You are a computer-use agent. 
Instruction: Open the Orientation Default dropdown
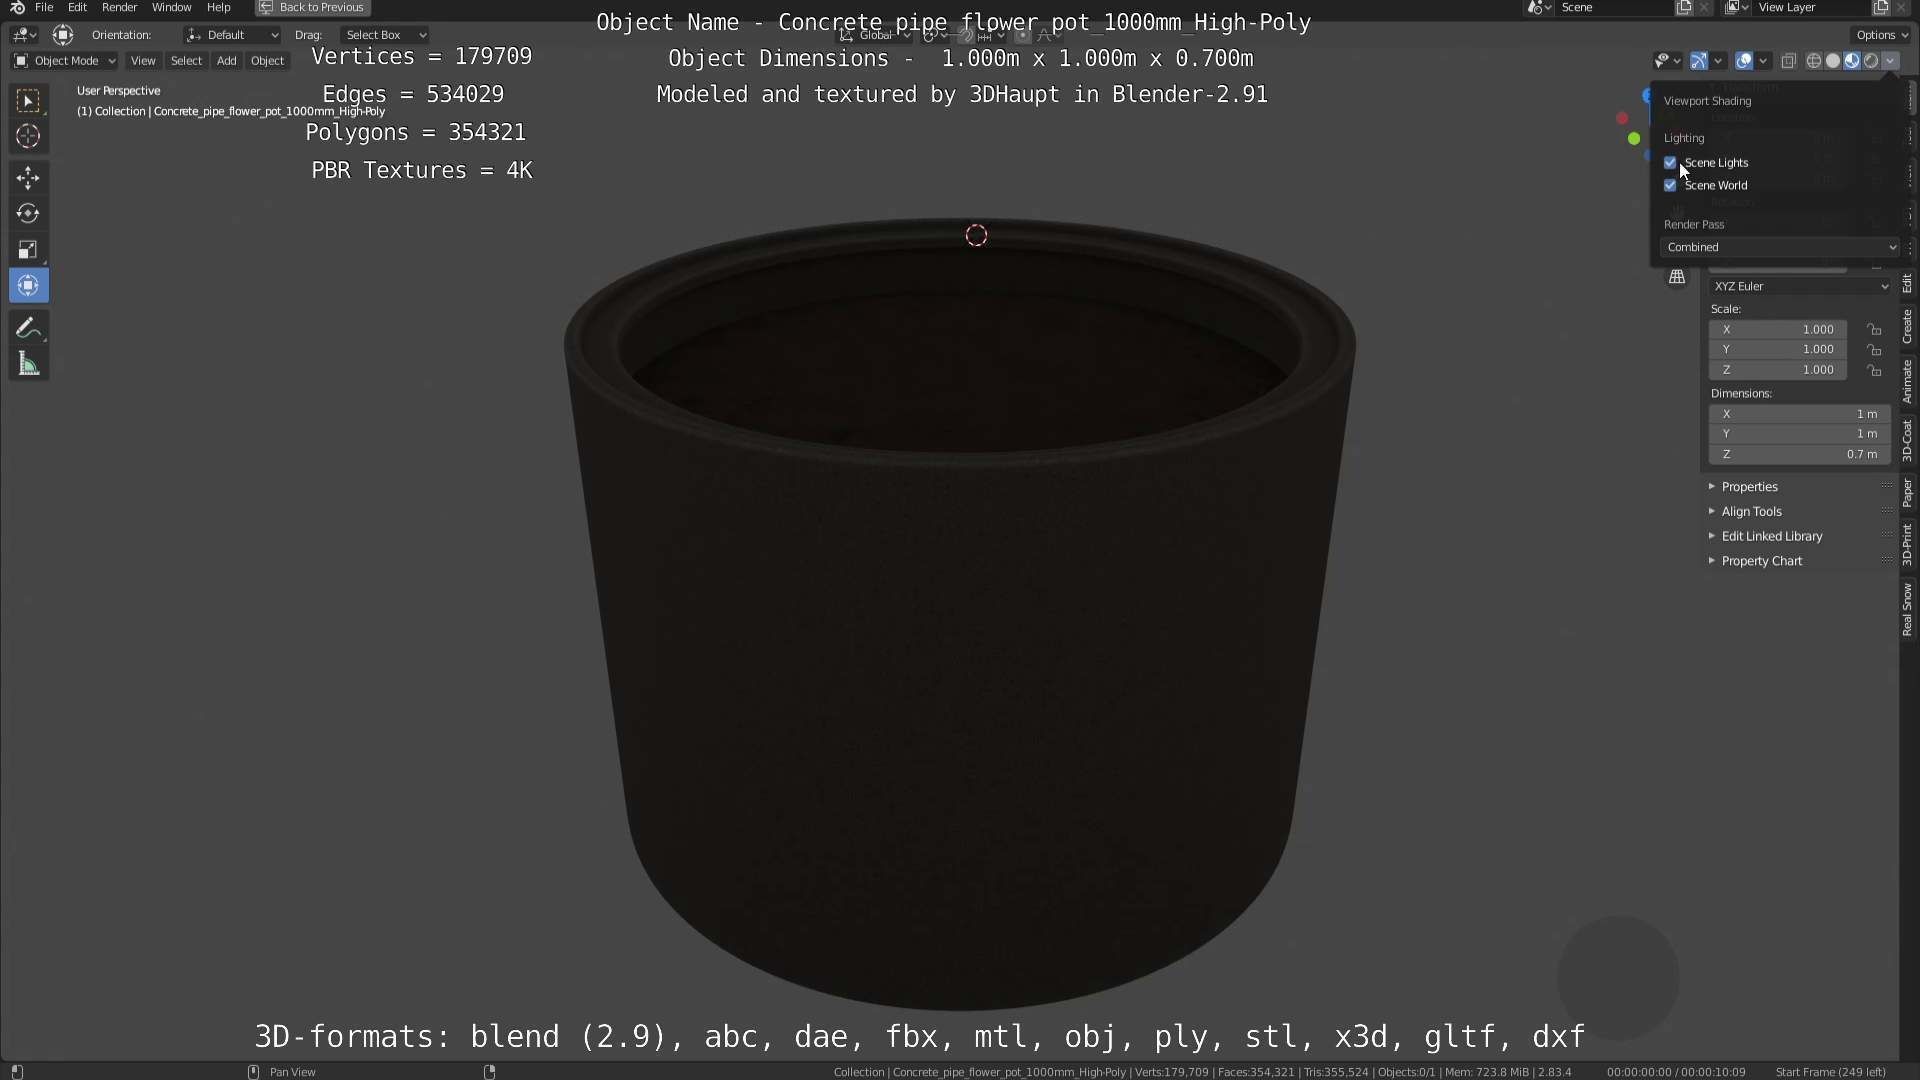pyautogui.click(x=232, y=35)
